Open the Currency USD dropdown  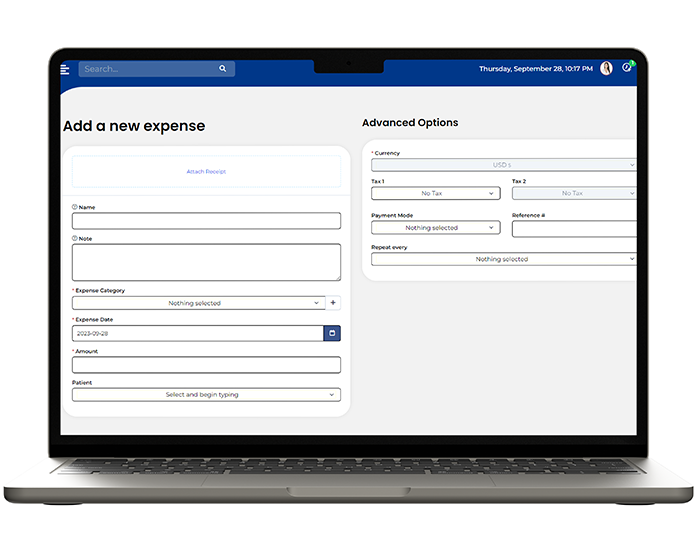503,165
